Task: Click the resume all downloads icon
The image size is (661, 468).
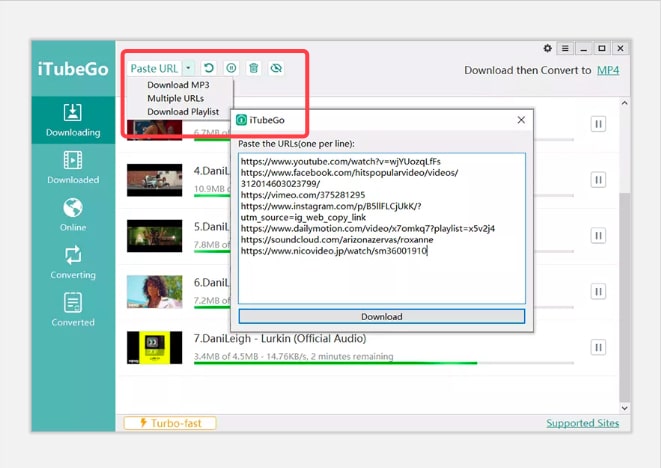Action: point(209,68)
